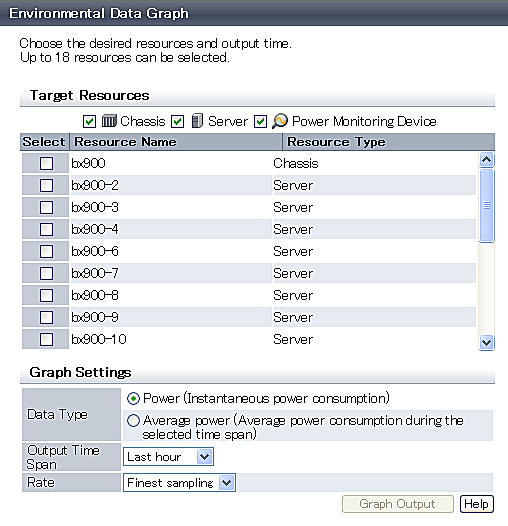508x526 pixels.
Task: Click the Server resource type icon
Action: 197,121
